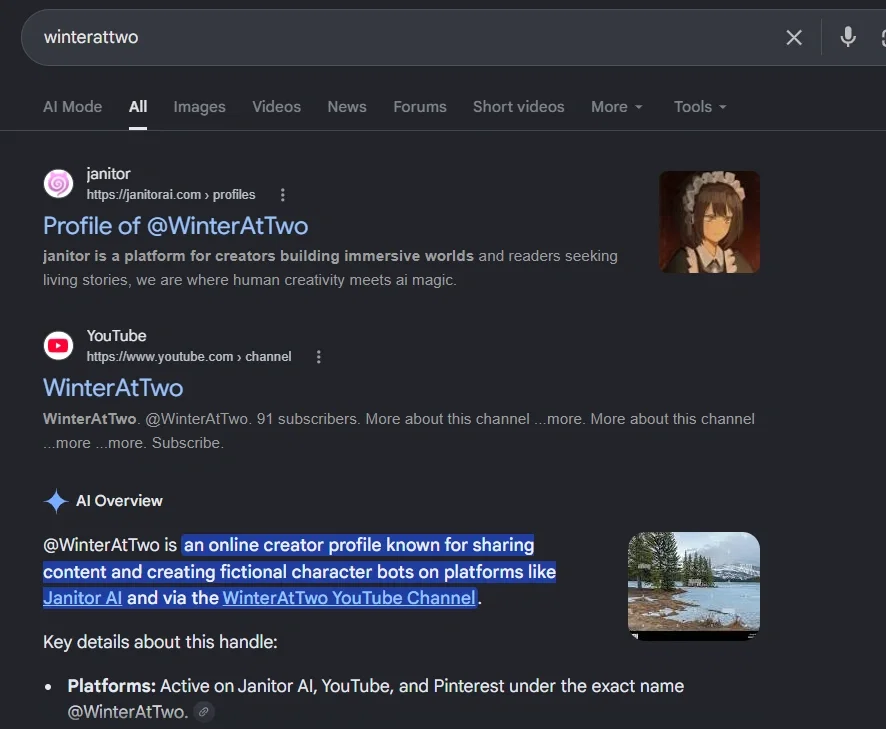Click the 'YouTube' site name label
The image size is (886, 729).
pyautogui.click(x=116, y=336)
